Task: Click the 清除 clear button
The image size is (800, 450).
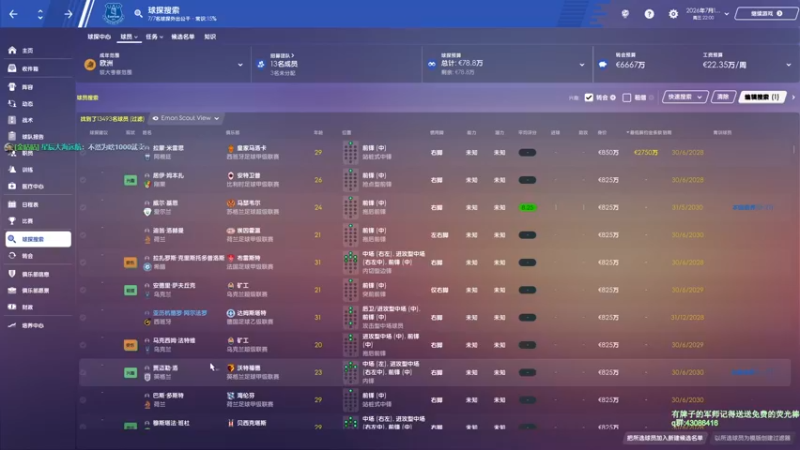Action: click(x=723, y=97)
